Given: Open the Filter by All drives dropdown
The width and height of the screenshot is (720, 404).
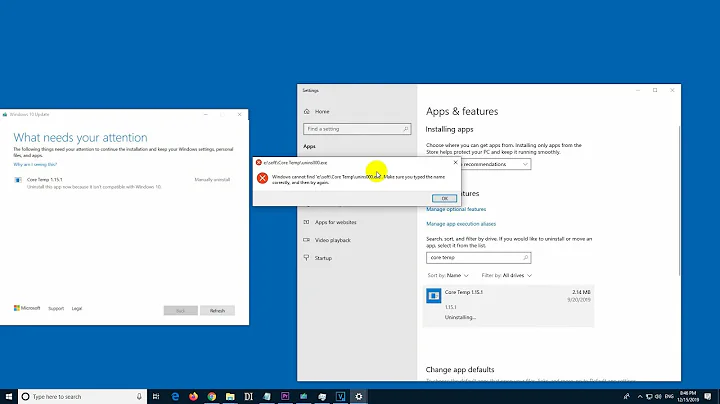Looking at the screenshot, I should [x=506, y=275].
